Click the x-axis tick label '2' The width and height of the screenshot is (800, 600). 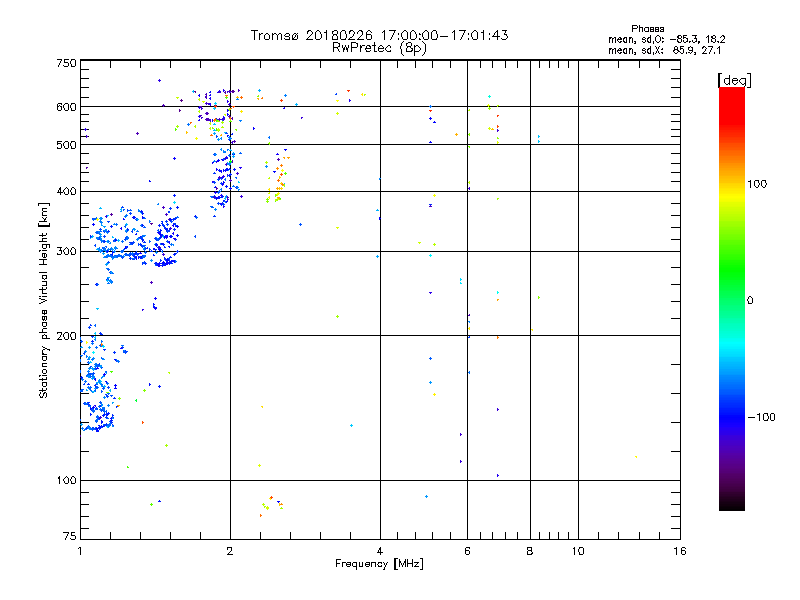[230, 551]
